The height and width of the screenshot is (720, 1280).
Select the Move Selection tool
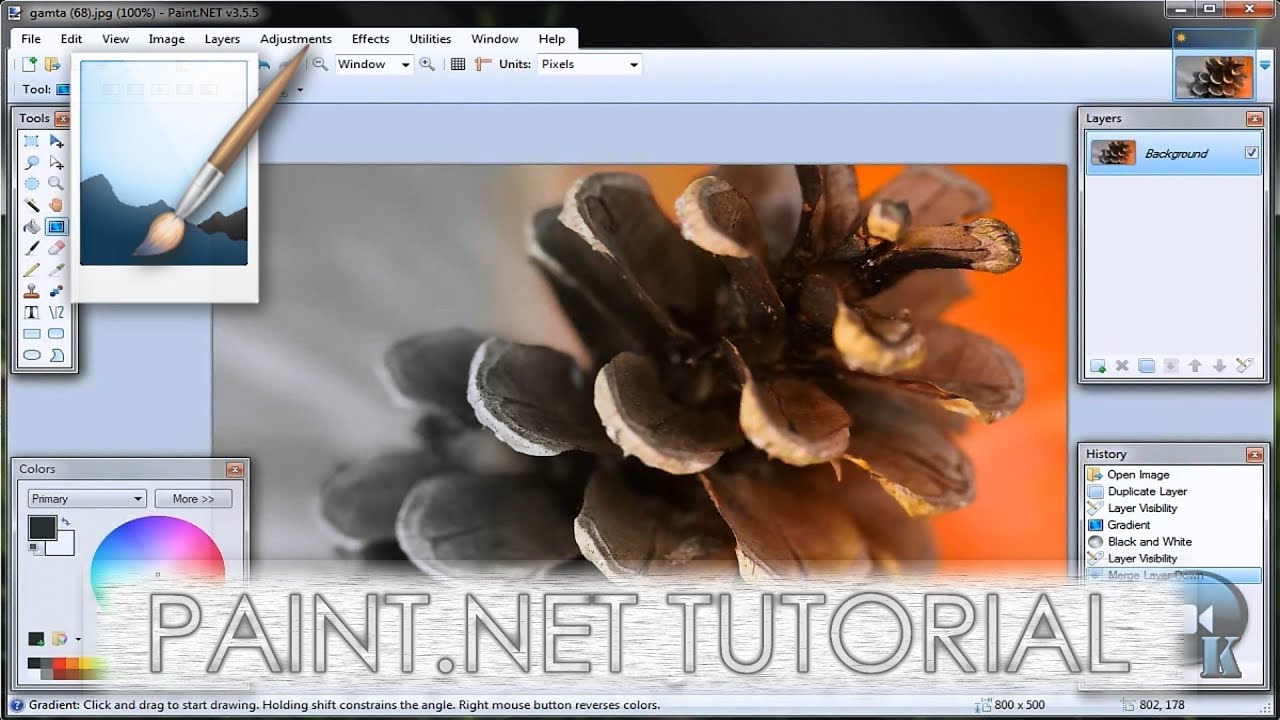56,162
